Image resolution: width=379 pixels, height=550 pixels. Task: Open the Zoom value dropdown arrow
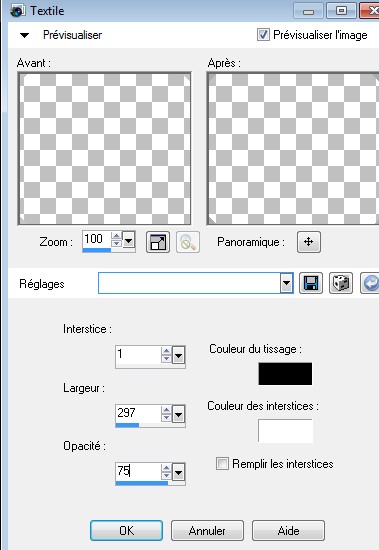[129, 240]
